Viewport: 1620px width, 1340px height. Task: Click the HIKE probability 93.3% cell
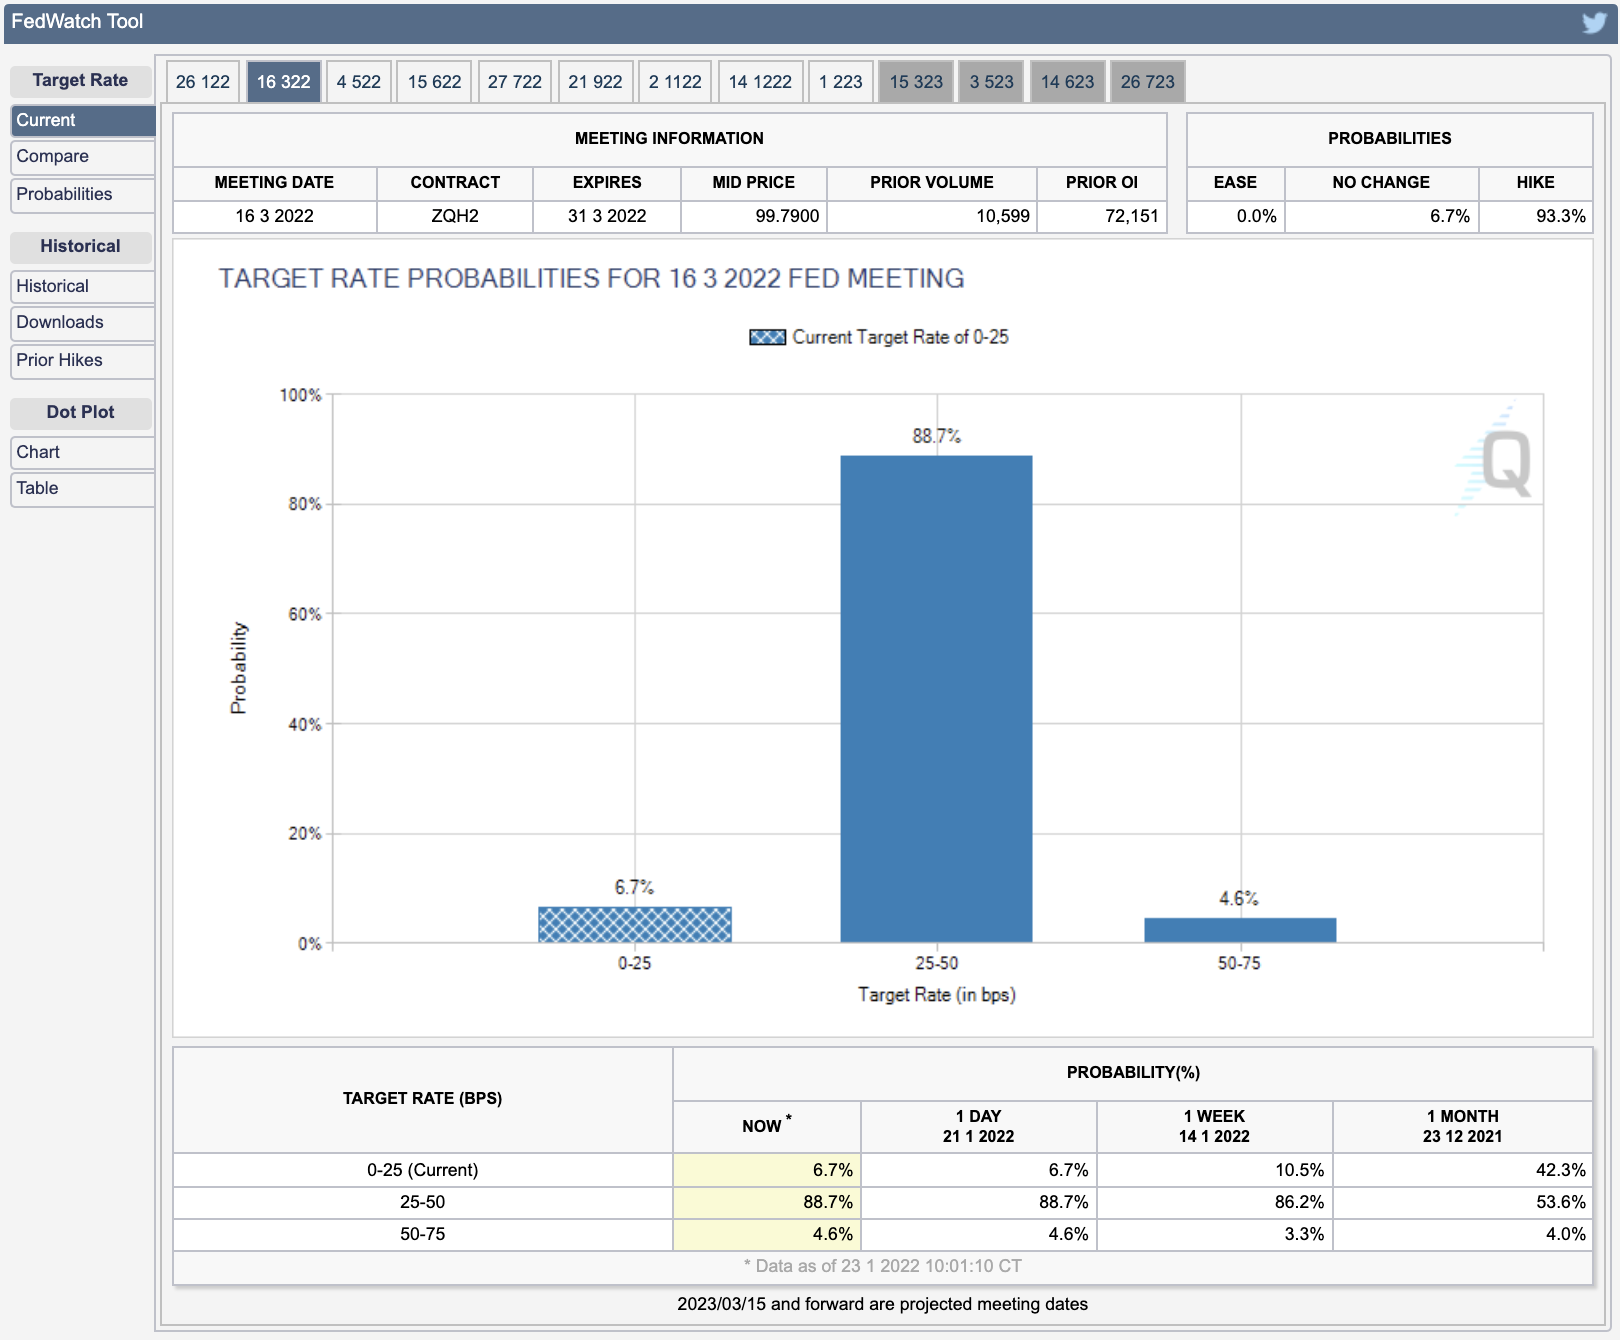(x=1536, y=217)
